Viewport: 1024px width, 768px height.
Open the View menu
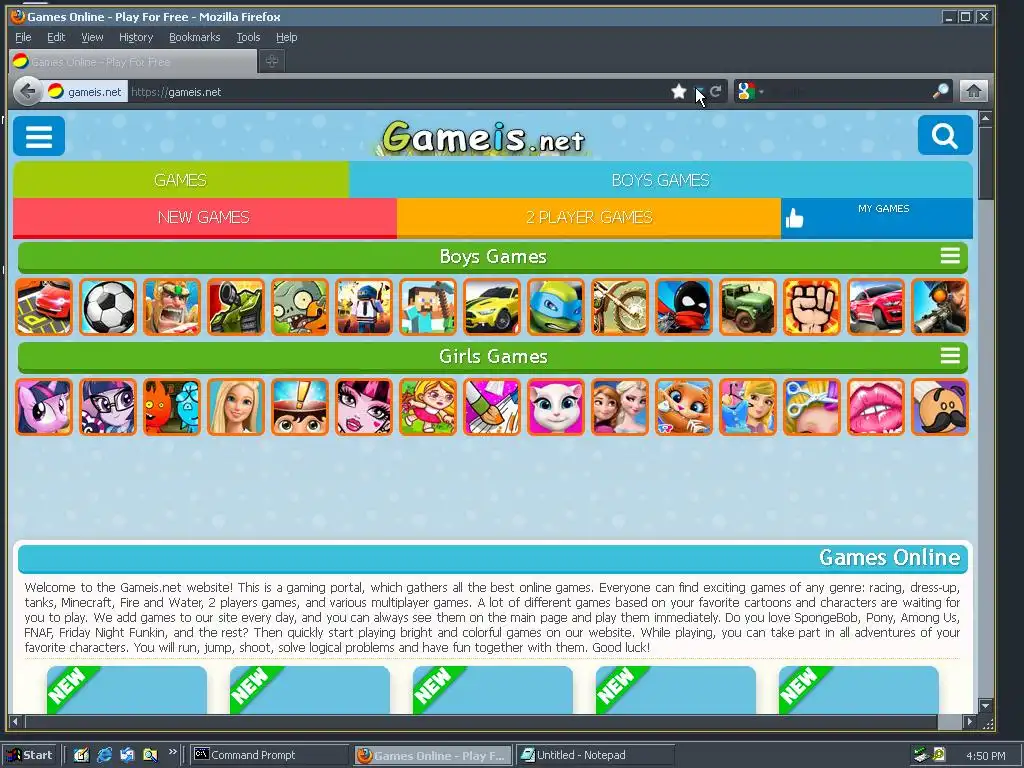point(92,37)
